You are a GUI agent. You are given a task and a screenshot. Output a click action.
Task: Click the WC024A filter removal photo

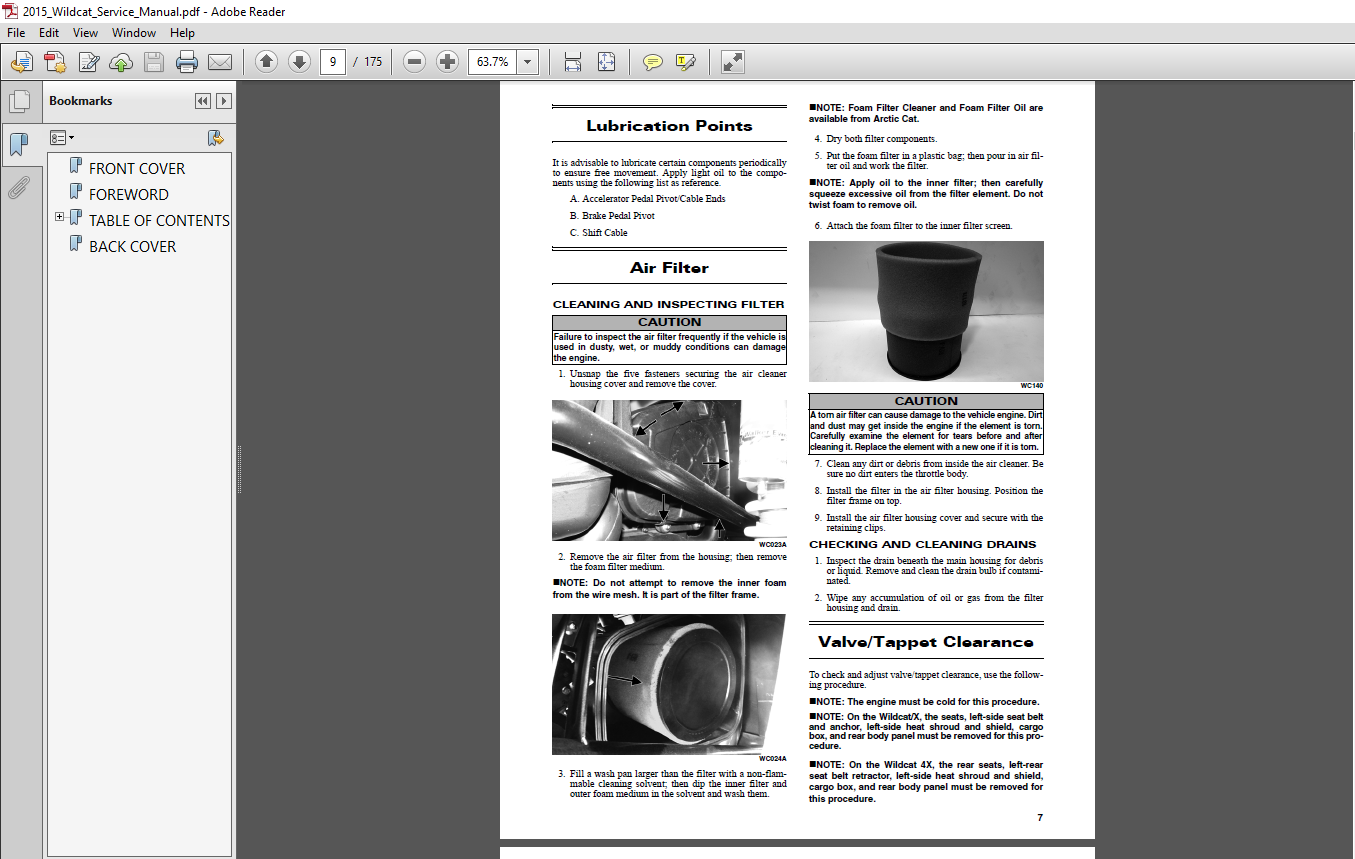pos(669,684)
